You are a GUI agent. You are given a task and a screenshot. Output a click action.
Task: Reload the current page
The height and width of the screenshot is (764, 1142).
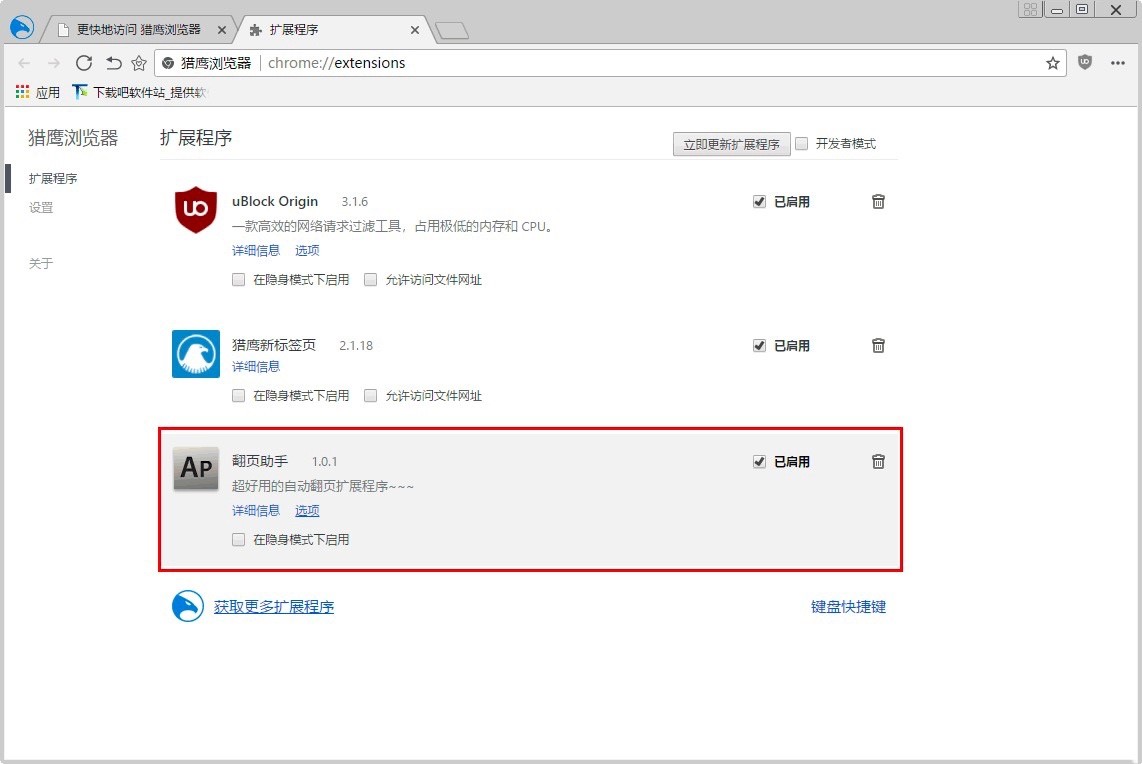[84, 63]
